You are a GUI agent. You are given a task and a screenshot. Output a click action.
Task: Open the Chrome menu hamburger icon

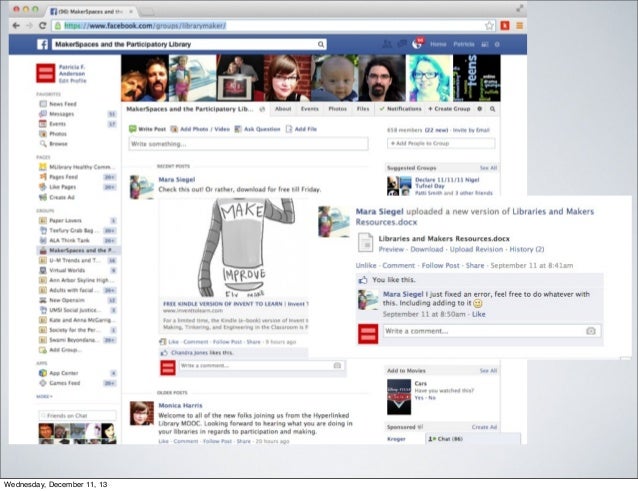520,26
